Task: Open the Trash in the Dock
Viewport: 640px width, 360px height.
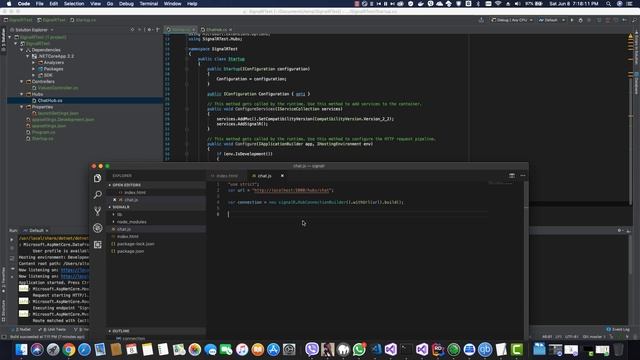Action: (618, 349)
